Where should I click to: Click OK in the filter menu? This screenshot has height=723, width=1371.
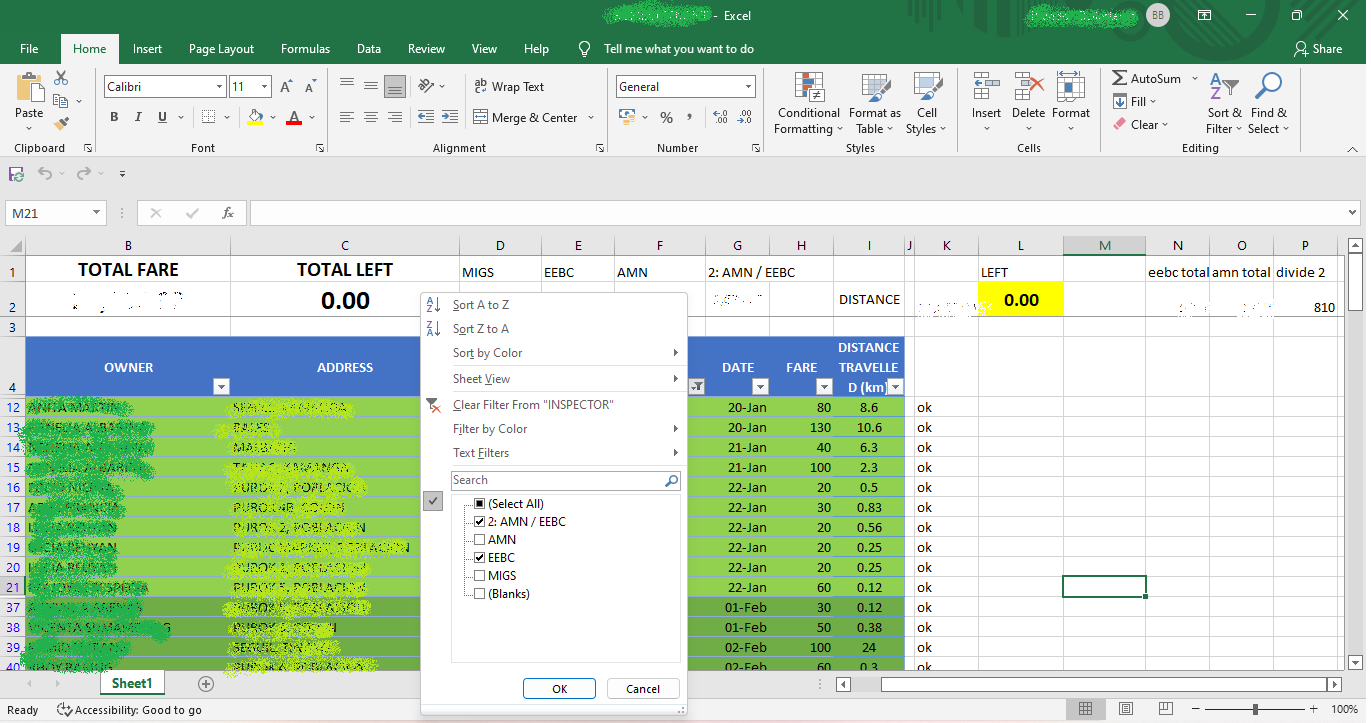pos(559,689)
